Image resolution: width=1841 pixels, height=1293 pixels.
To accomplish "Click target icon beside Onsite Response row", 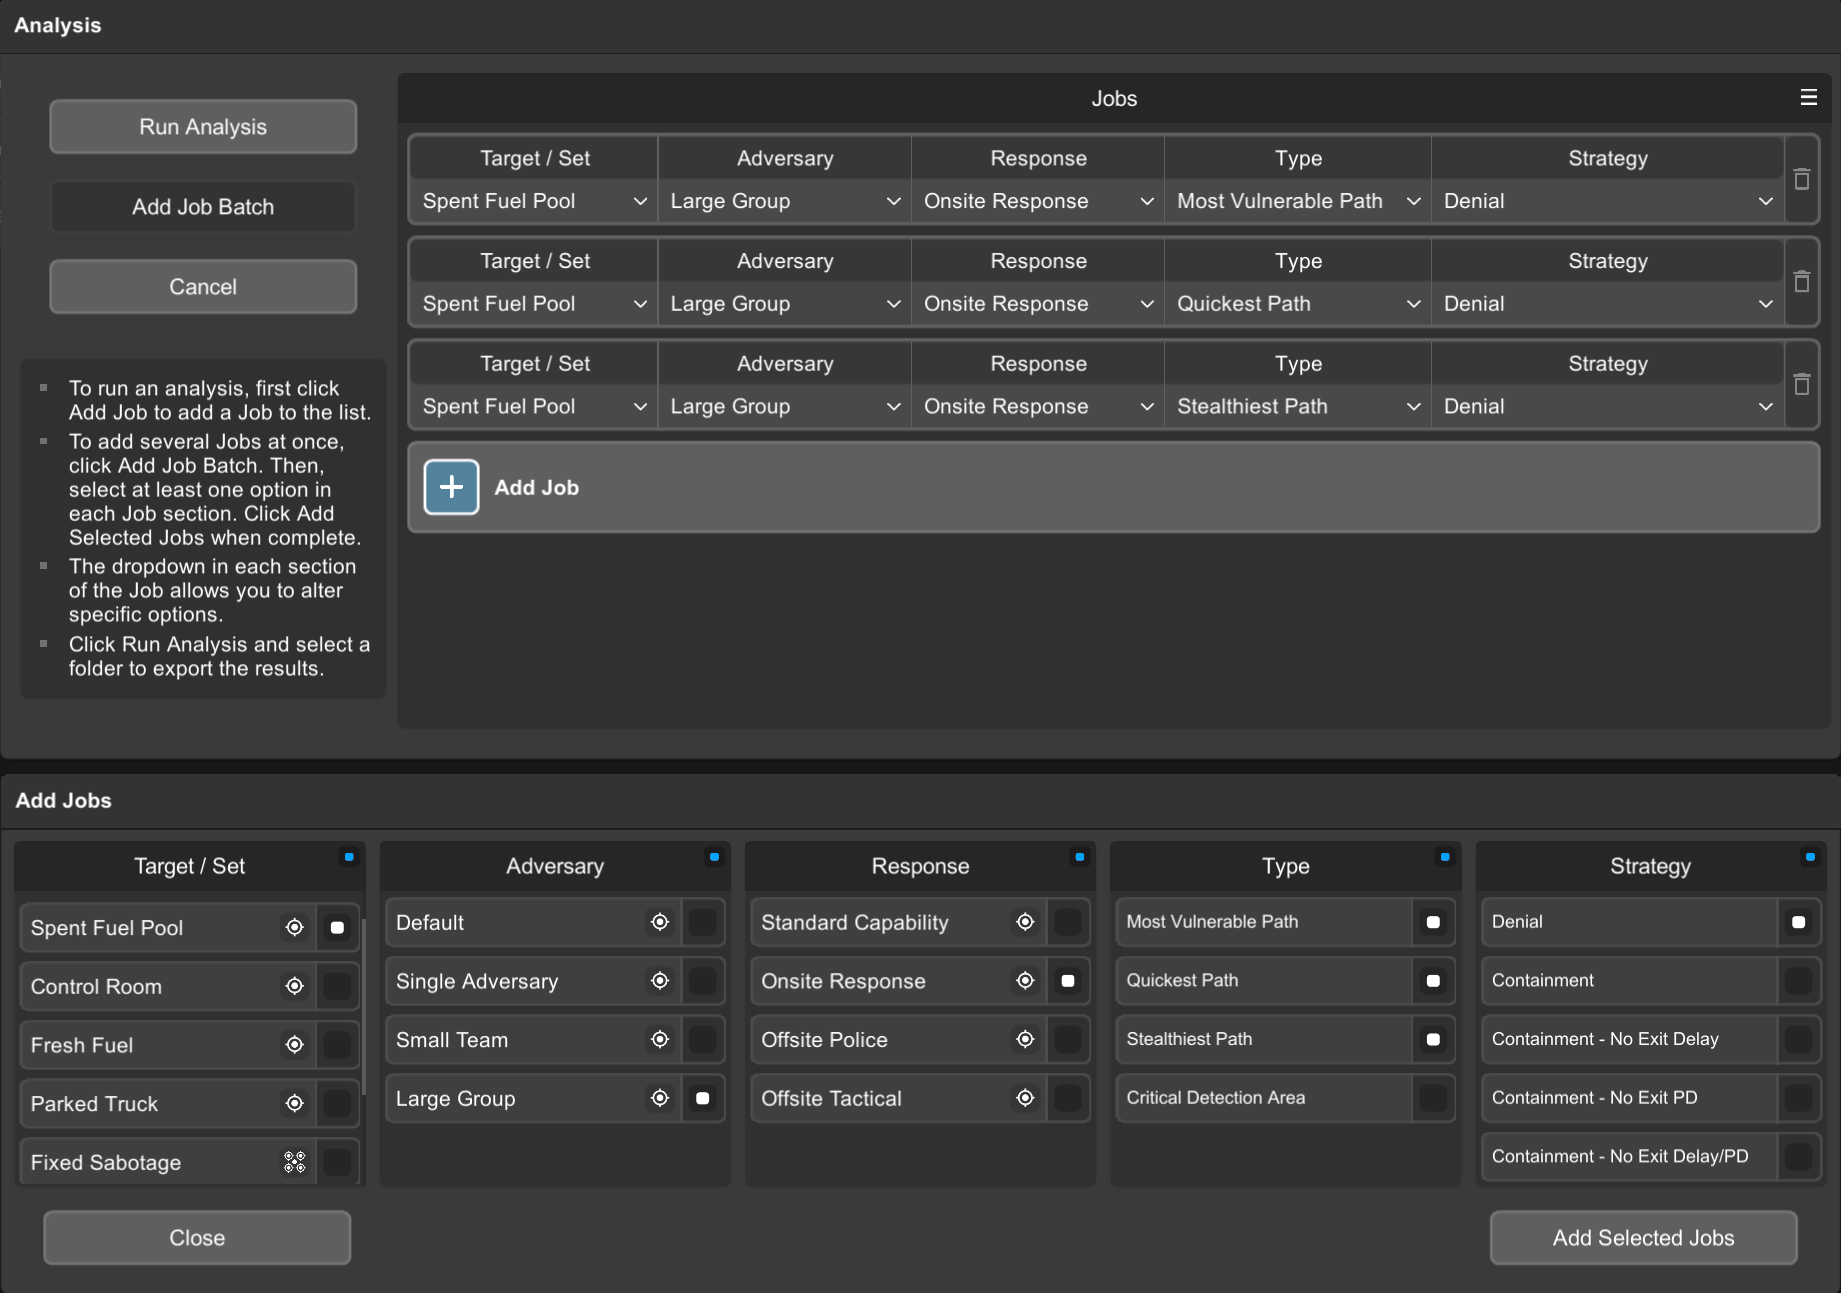I will (x=1025, y=981).
